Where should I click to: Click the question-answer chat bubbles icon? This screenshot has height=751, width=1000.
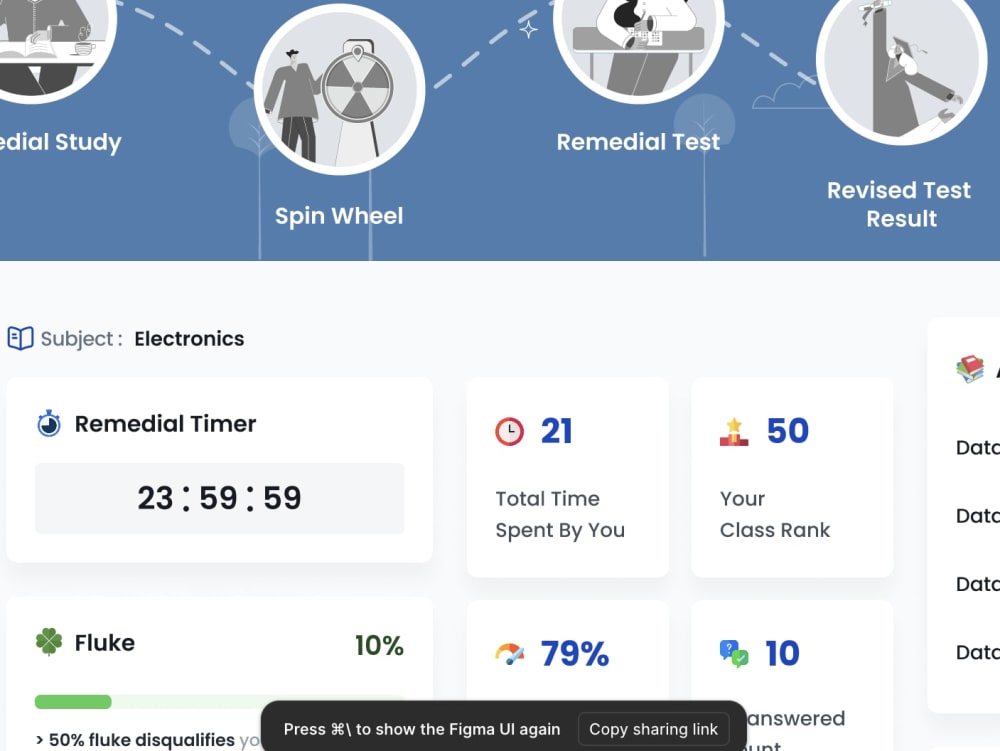coord(734,654)
